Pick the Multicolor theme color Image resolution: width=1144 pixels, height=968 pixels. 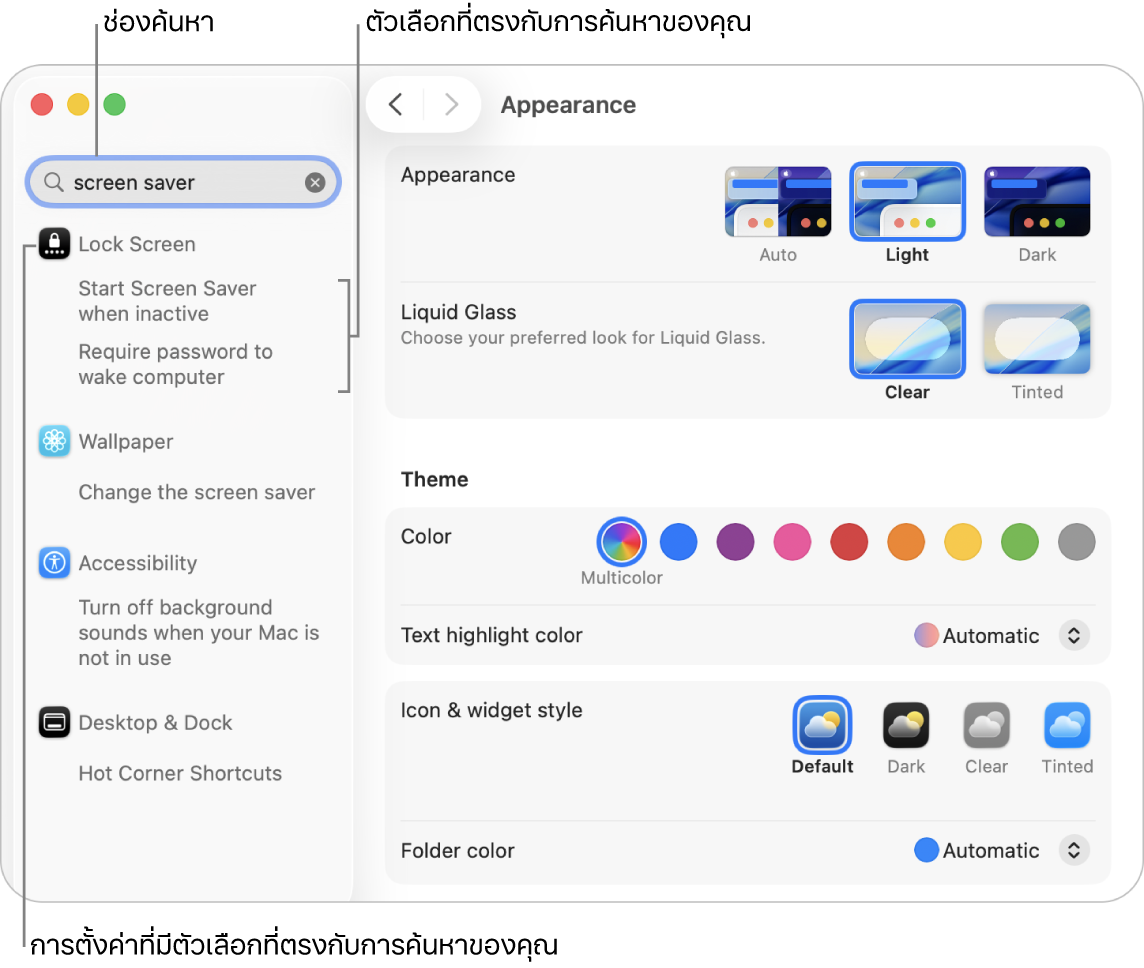pos(621,542)
